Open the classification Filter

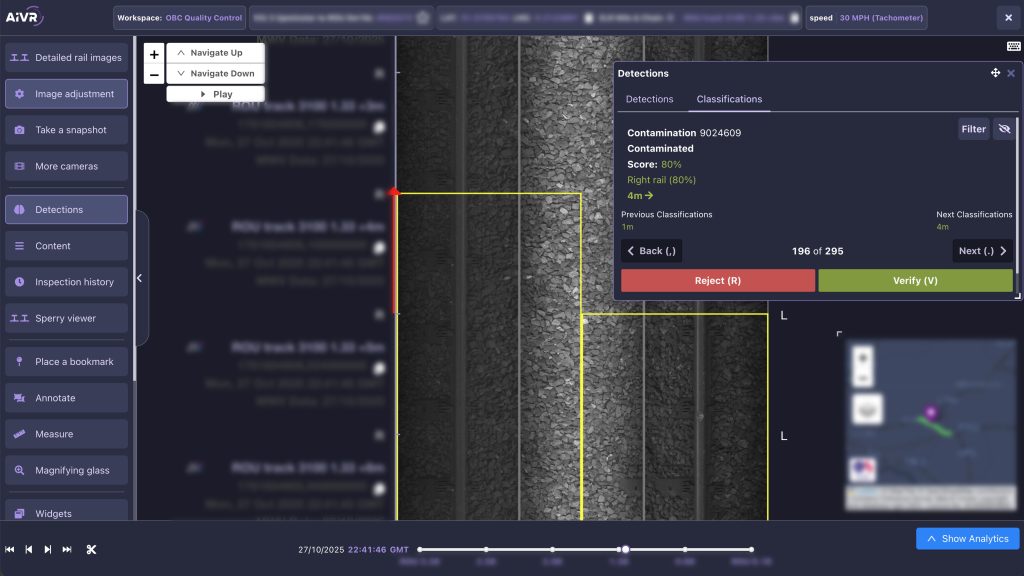(x=973, y=129)
